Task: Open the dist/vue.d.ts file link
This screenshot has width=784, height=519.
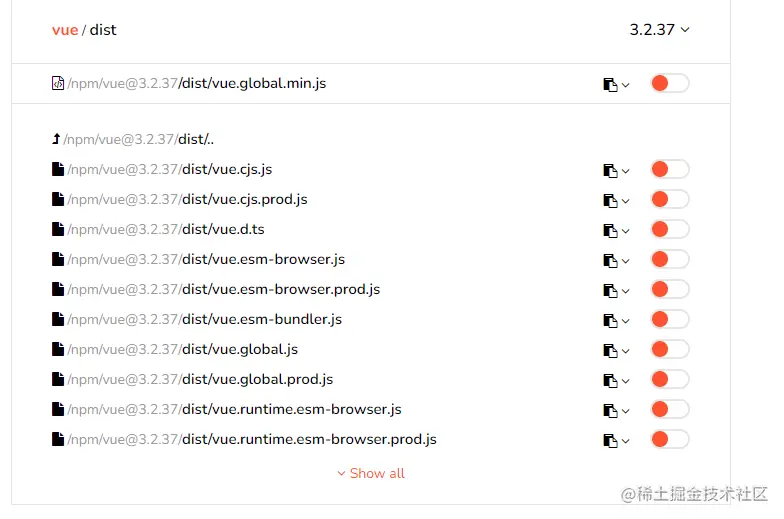Action: click(166, 229)
